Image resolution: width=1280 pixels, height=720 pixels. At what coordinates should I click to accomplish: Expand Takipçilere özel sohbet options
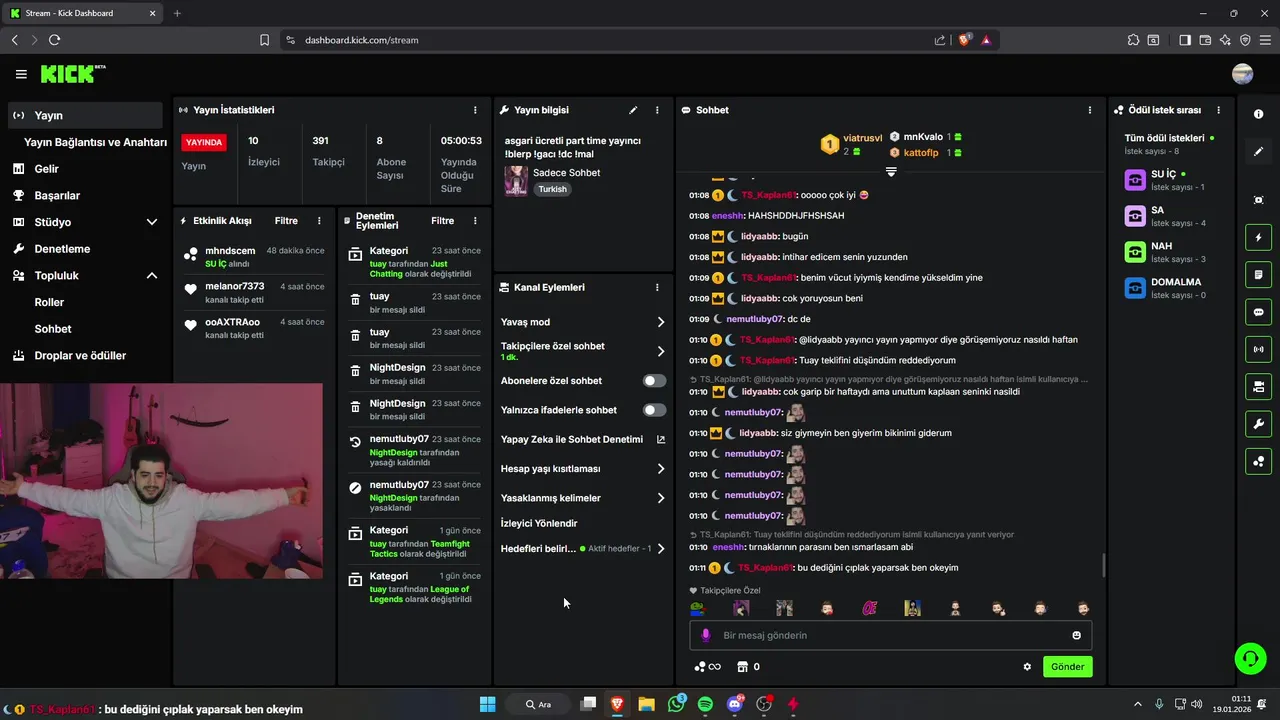(661, 351)
